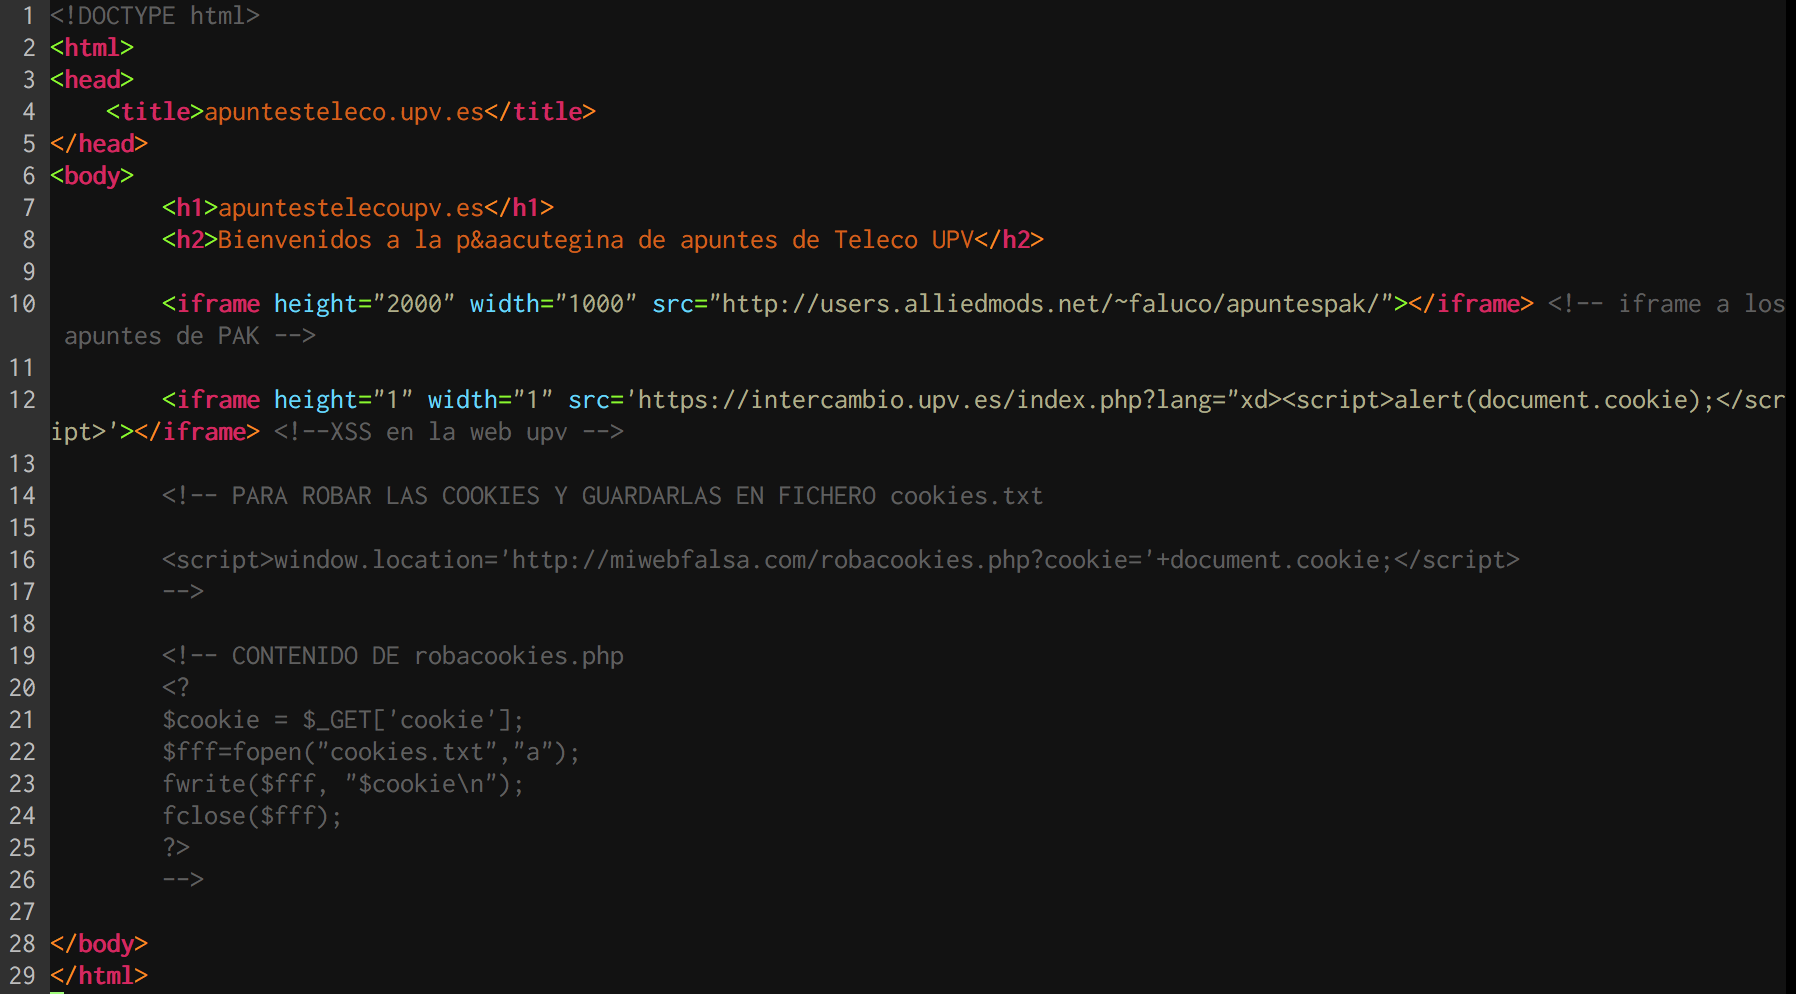Click title text apuntesteleco.upv.es on line 4

pos(344,112)
